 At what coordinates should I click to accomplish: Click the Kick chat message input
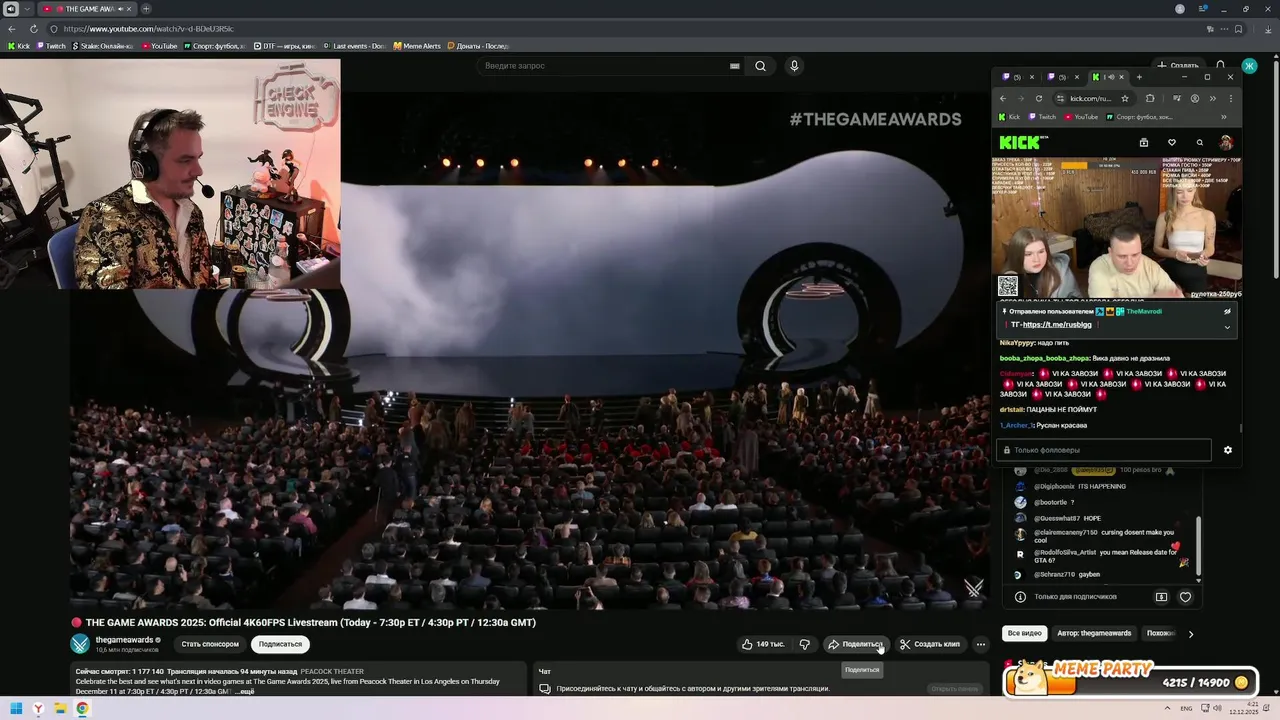[1104, 450]
